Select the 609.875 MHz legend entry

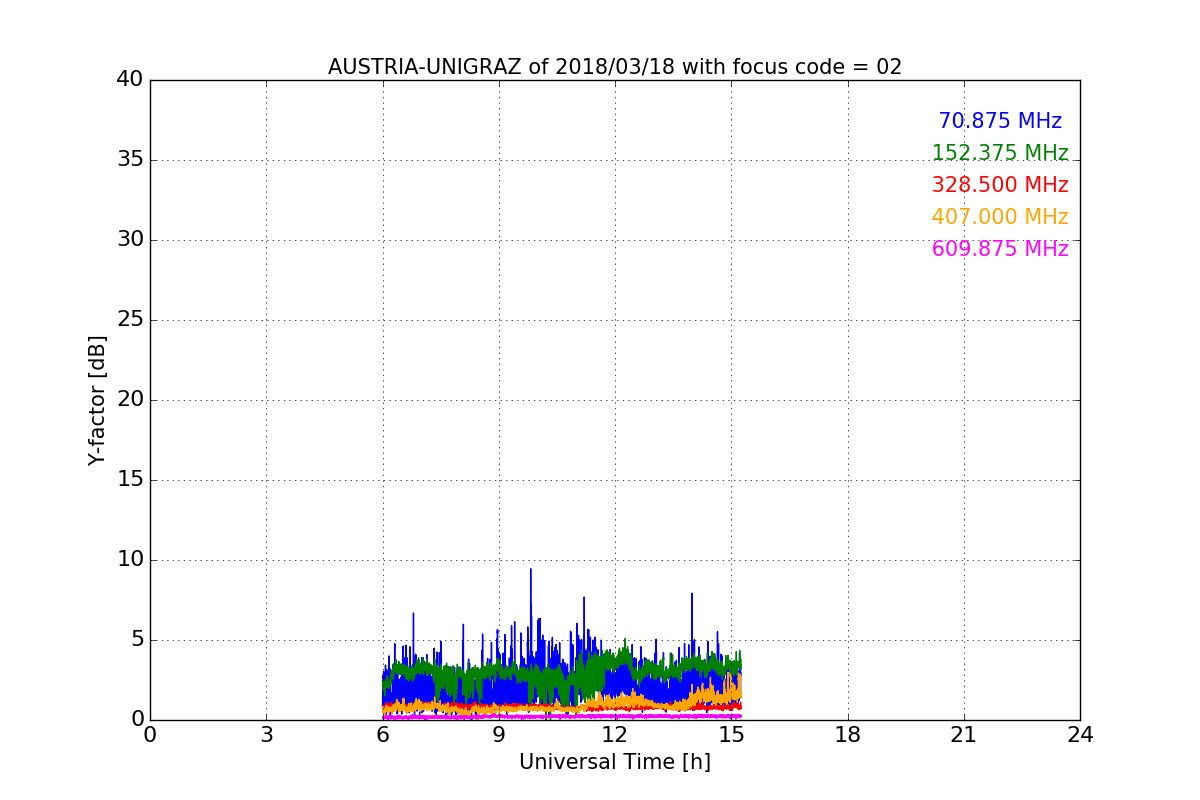[x=1000, y=249]
